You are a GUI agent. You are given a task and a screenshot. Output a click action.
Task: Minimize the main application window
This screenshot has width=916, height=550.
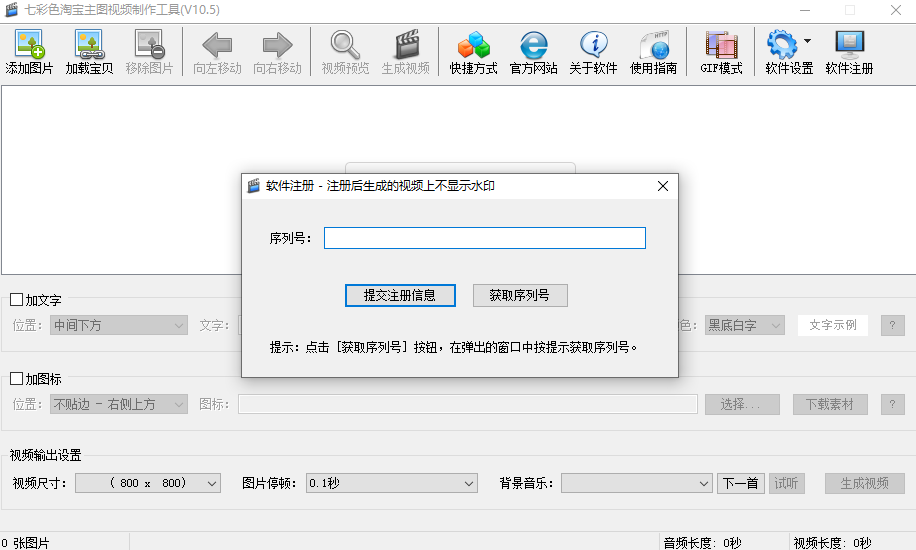click(x=805, y=10)
